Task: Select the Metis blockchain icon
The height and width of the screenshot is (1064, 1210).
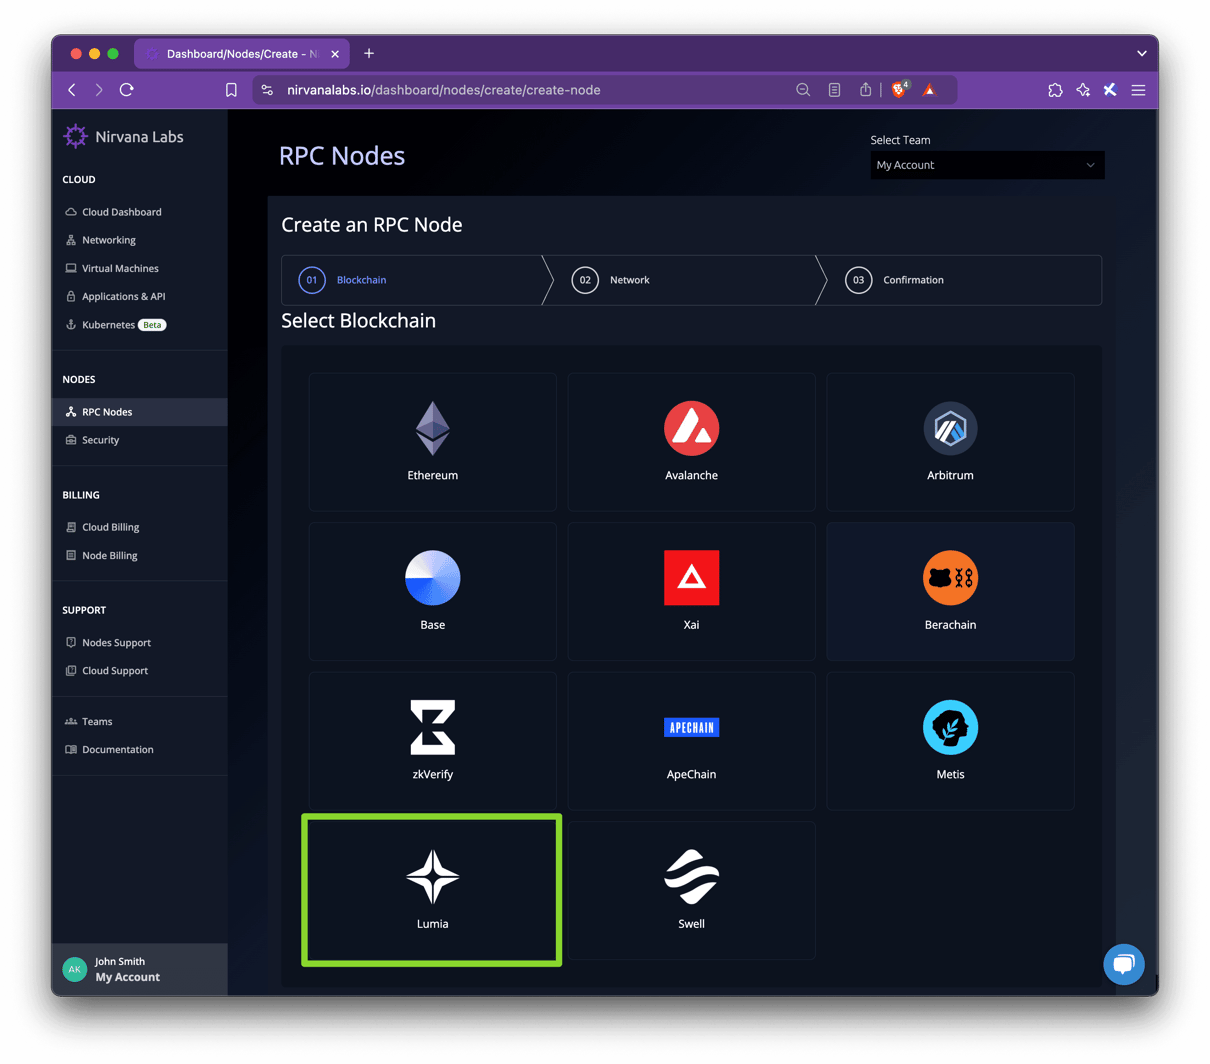Action: [950, 727]
